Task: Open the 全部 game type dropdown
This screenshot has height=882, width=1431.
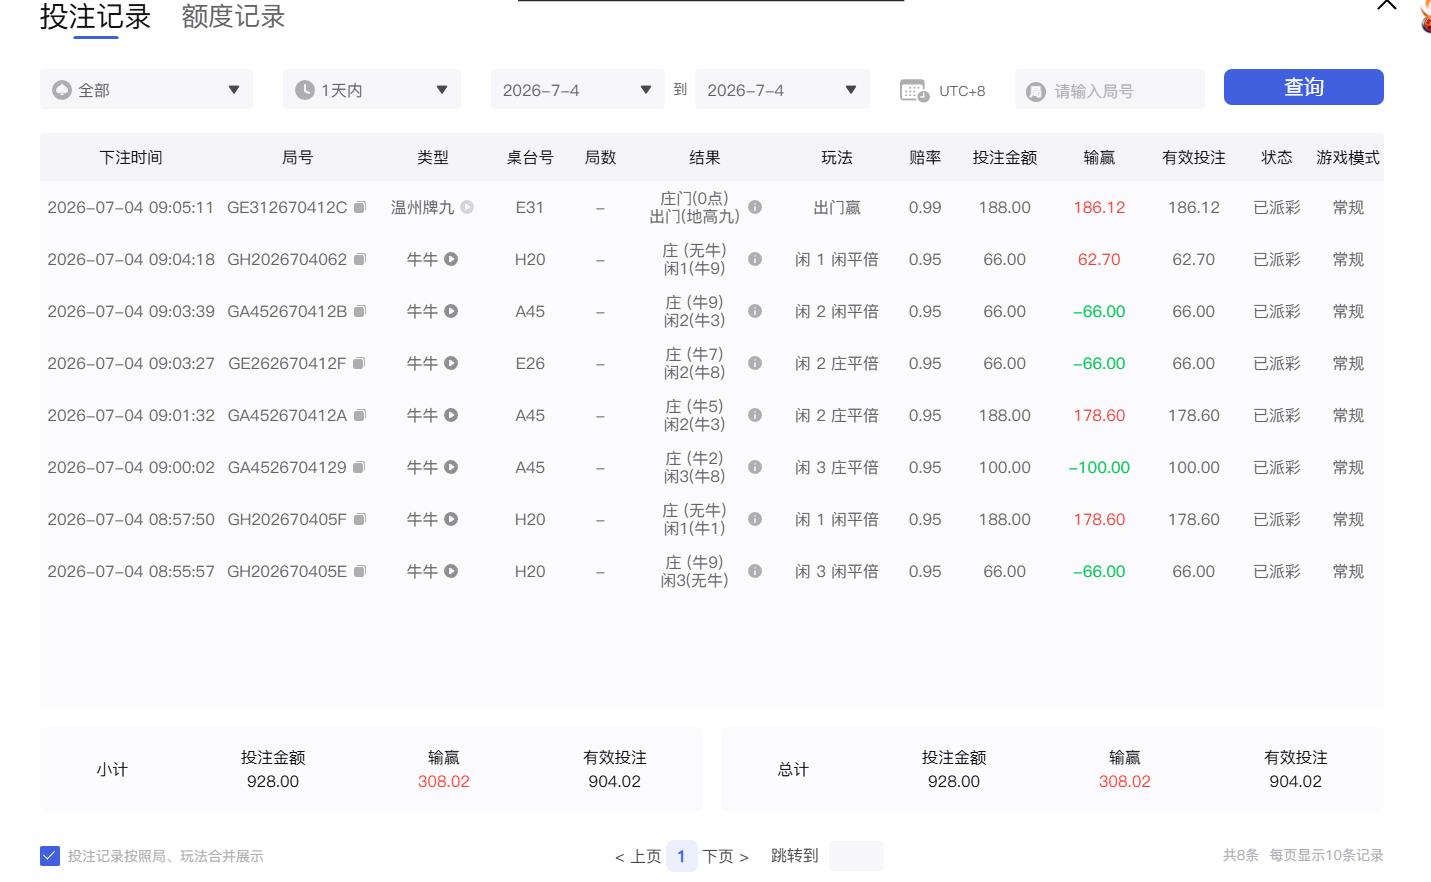Action: (x=146, y=89)
